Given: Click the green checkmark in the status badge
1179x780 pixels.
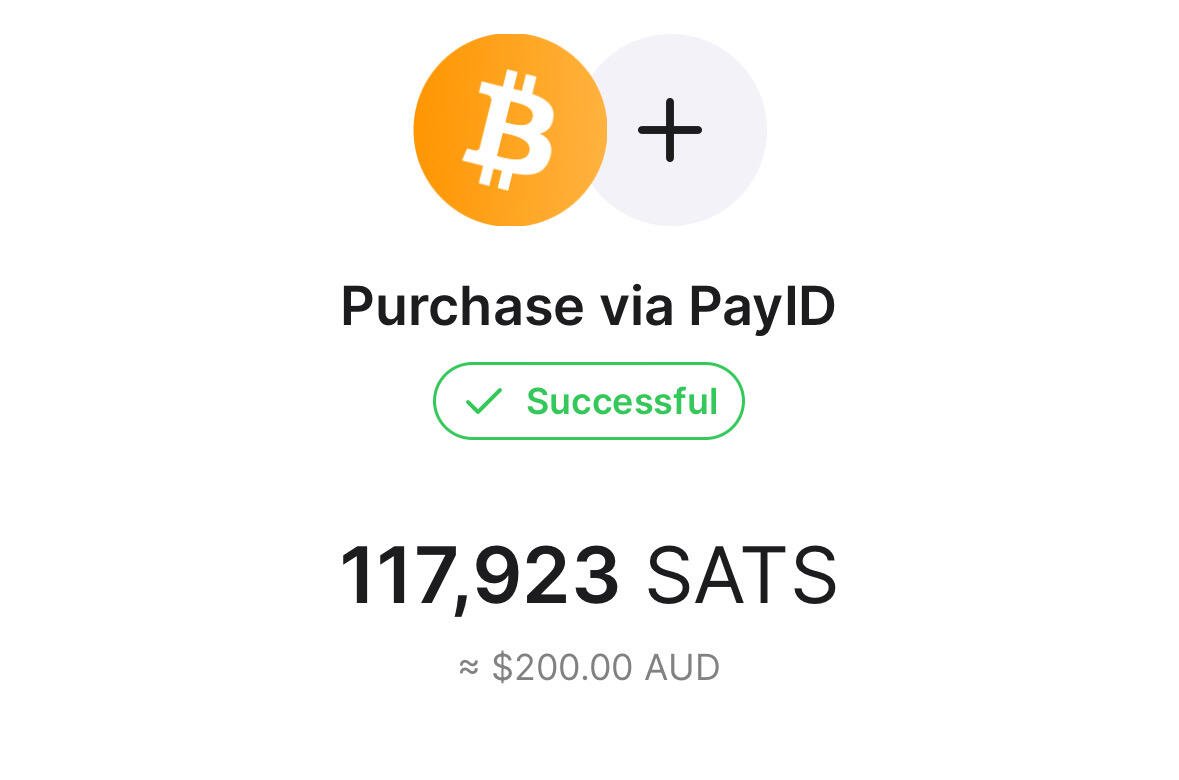Looking at the screenshot, I should (483, 401).
